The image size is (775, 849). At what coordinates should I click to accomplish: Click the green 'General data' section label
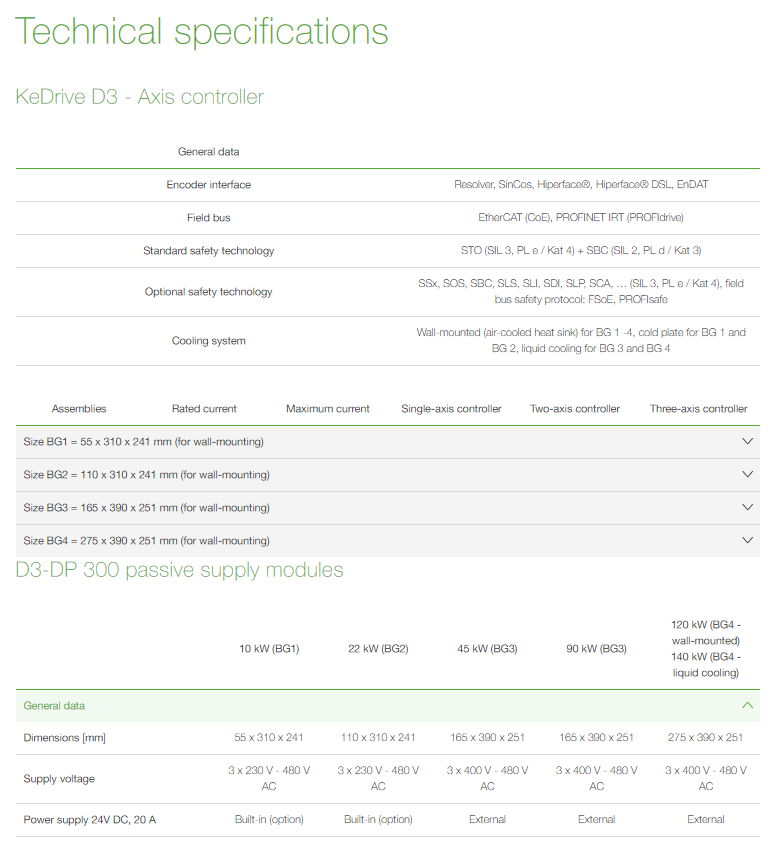(54, 706)
